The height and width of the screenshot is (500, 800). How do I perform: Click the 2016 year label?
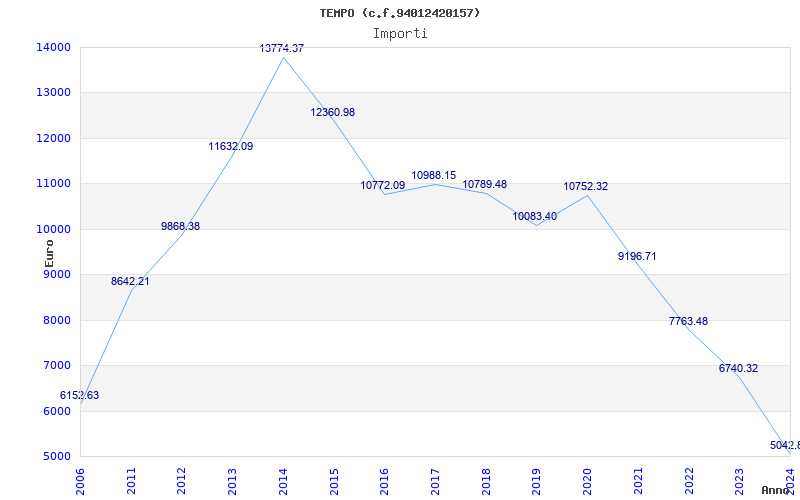385,482
